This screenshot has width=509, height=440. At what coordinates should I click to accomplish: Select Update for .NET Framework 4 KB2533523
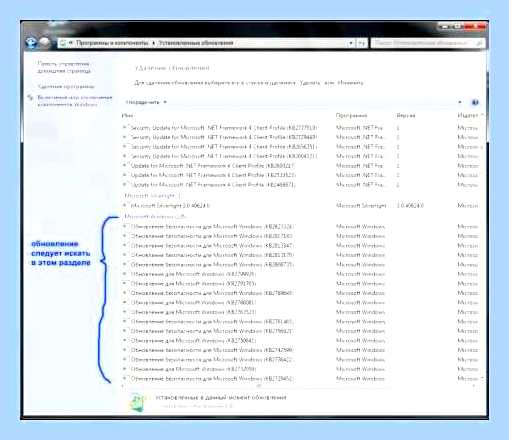[209, 175]
